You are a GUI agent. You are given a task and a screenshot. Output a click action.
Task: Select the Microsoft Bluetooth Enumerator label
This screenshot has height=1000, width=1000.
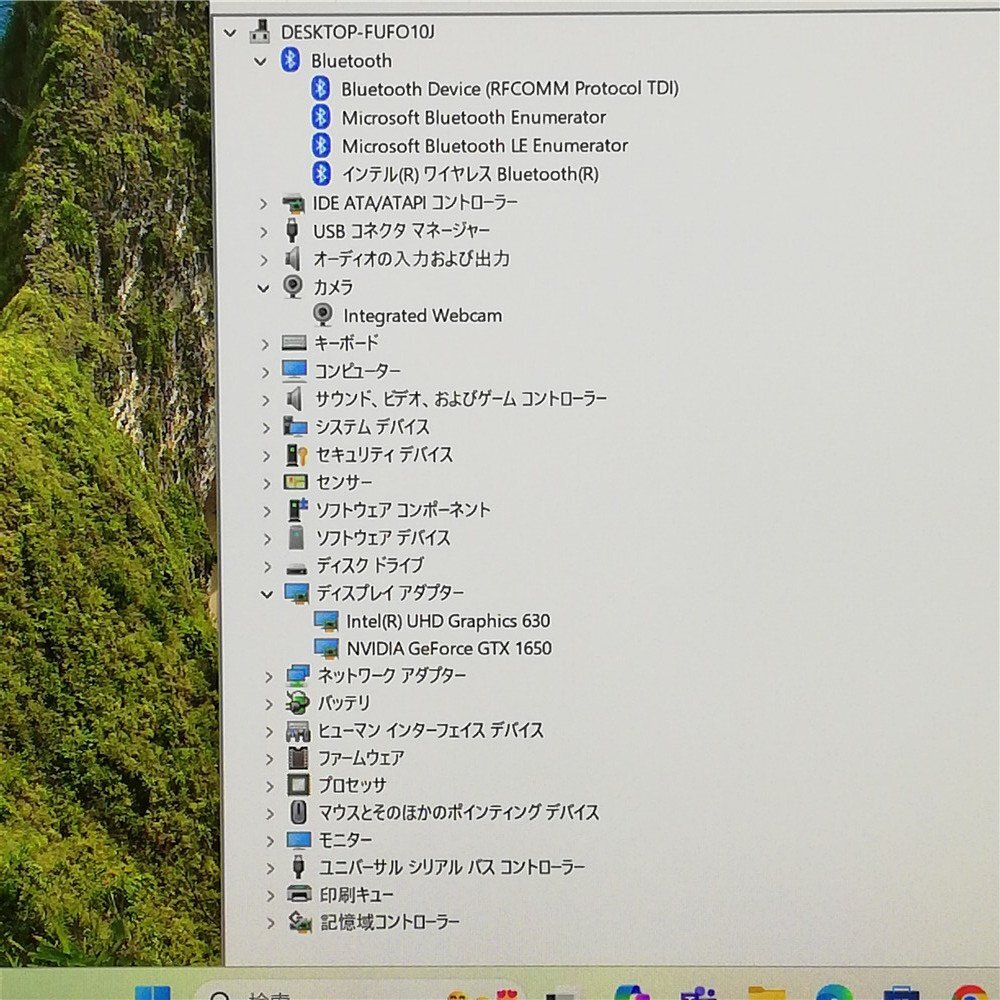(x=474, y=117)
